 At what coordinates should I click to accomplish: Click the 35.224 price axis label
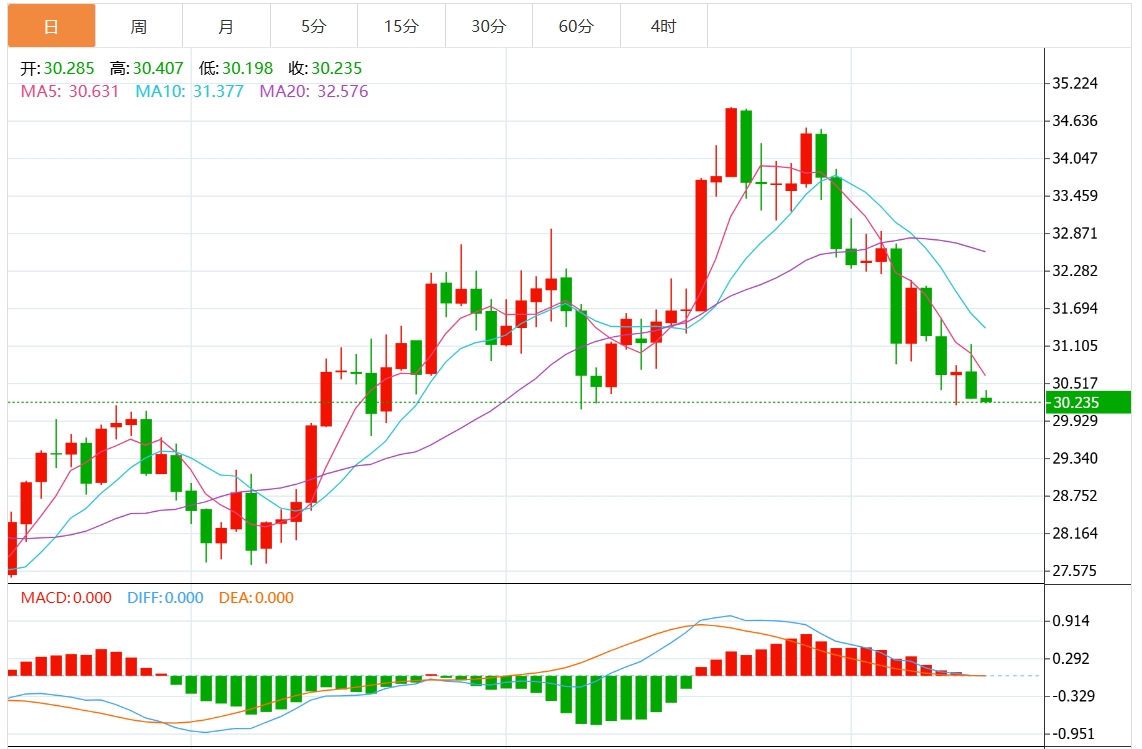[1075, 83]
